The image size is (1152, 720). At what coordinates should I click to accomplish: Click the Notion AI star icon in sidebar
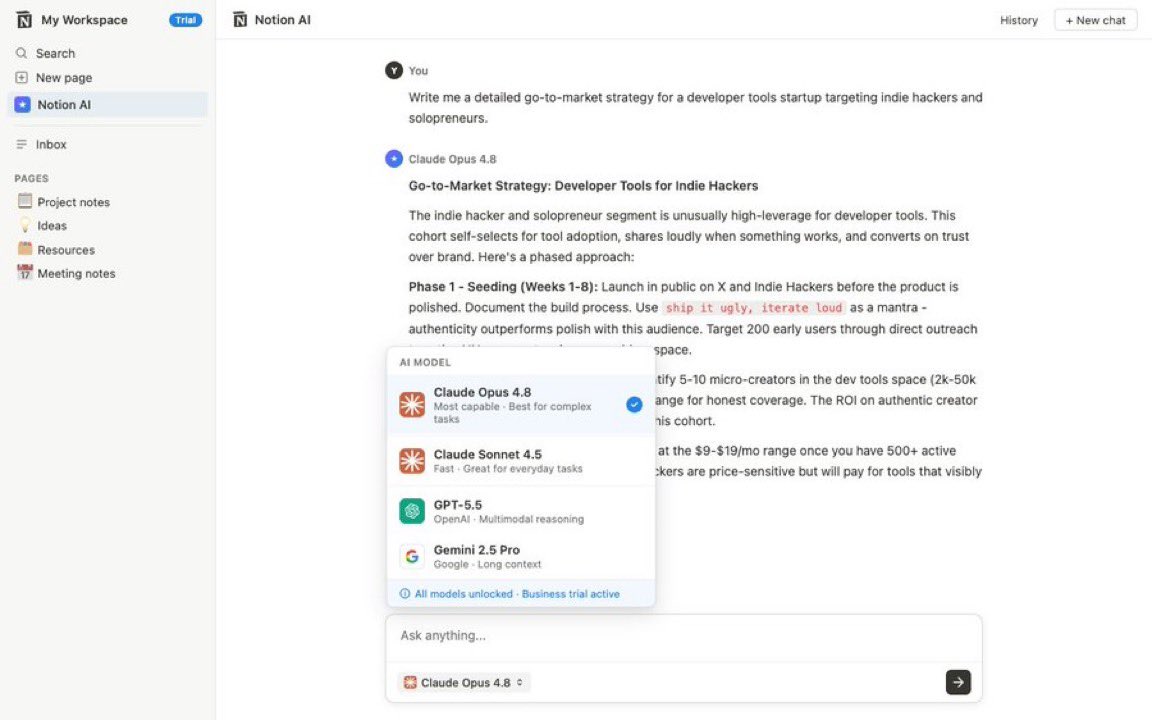click(x=23, y=104)
